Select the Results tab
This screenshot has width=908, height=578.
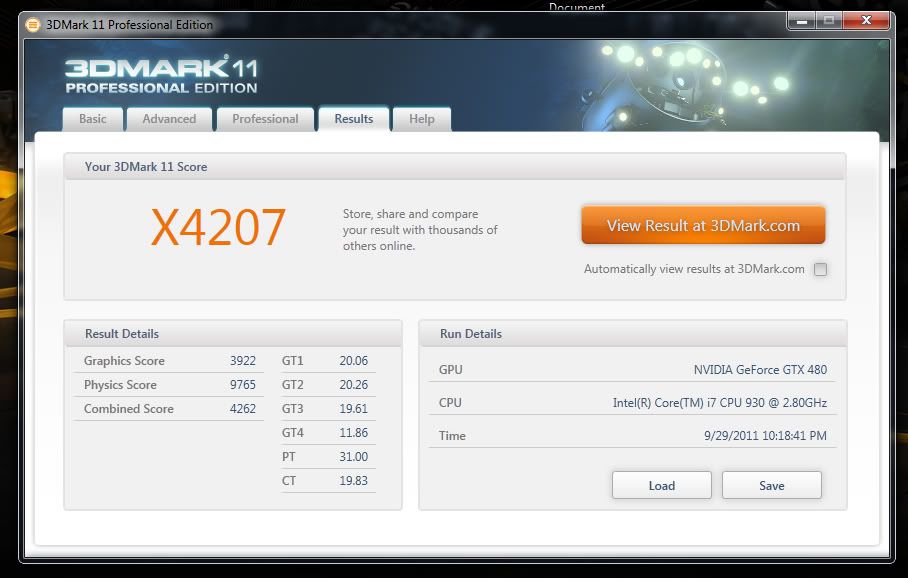[x=354, y=119]
